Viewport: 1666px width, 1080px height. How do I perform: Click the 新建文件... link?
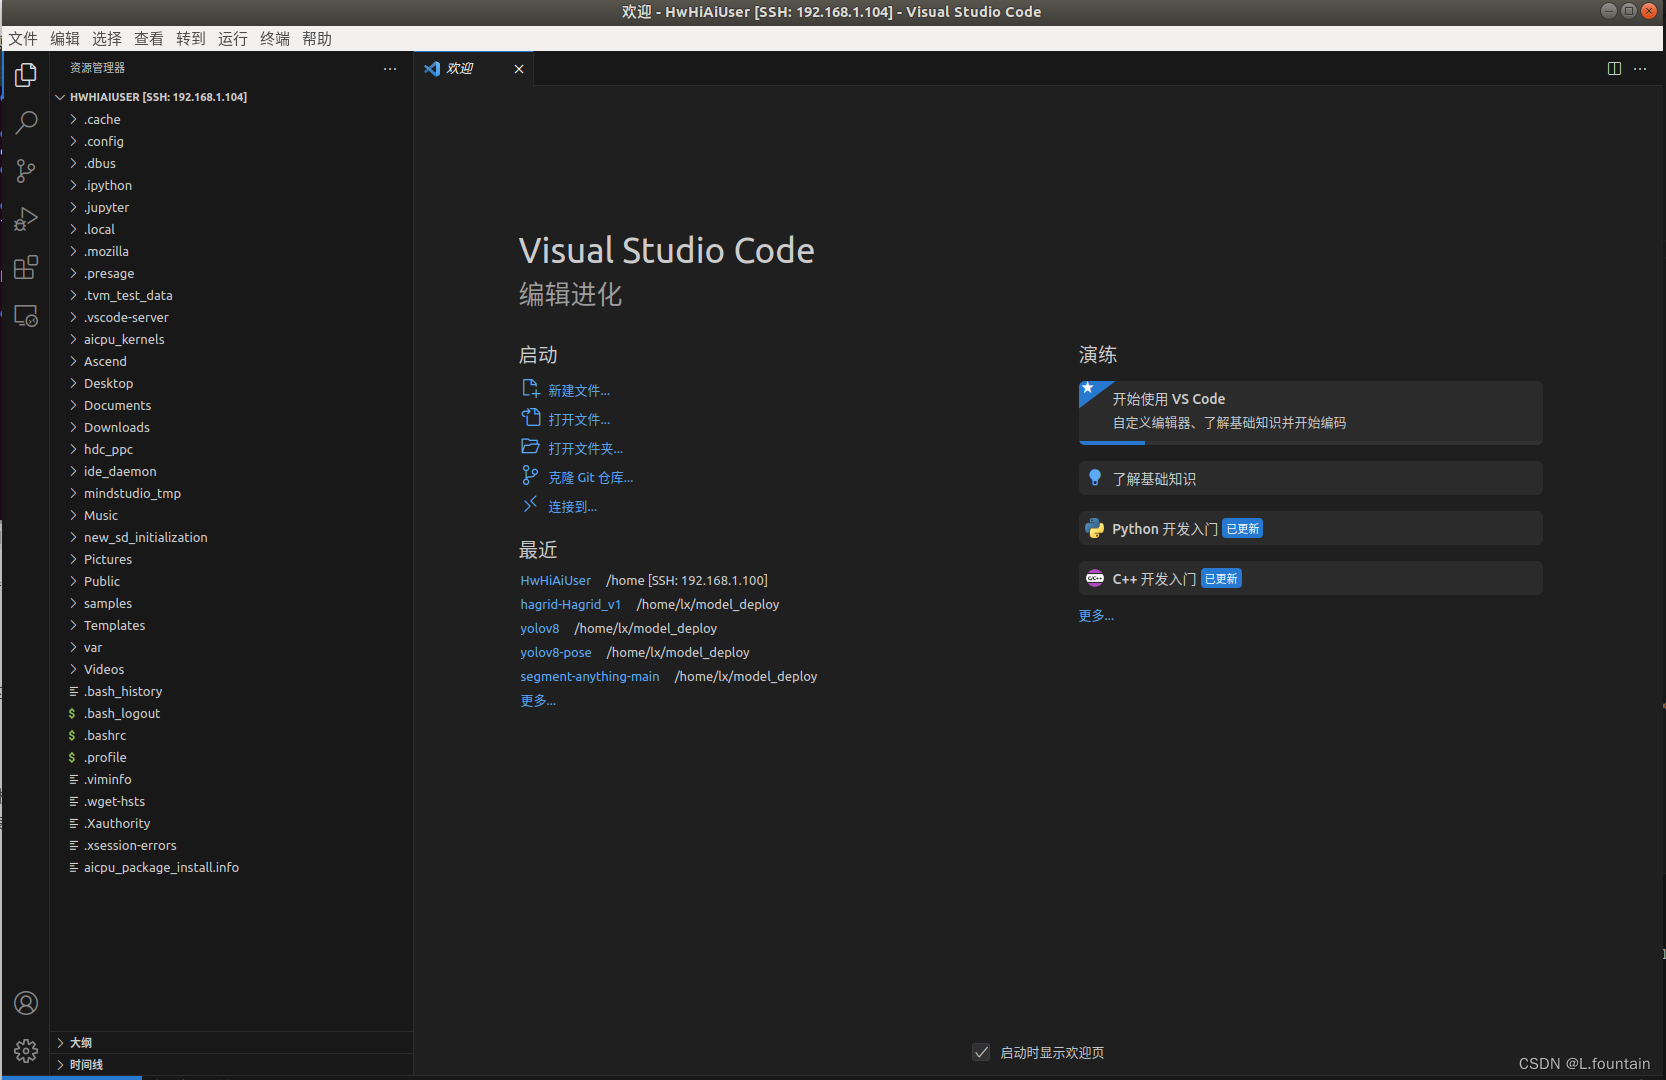(579, 390)
